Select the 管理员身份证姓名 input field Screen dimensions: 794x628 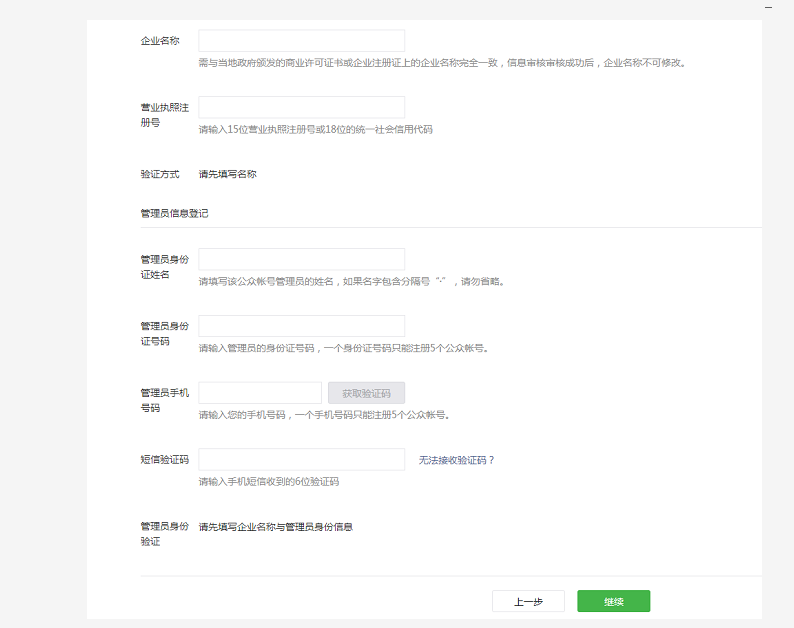pos(301,259)
